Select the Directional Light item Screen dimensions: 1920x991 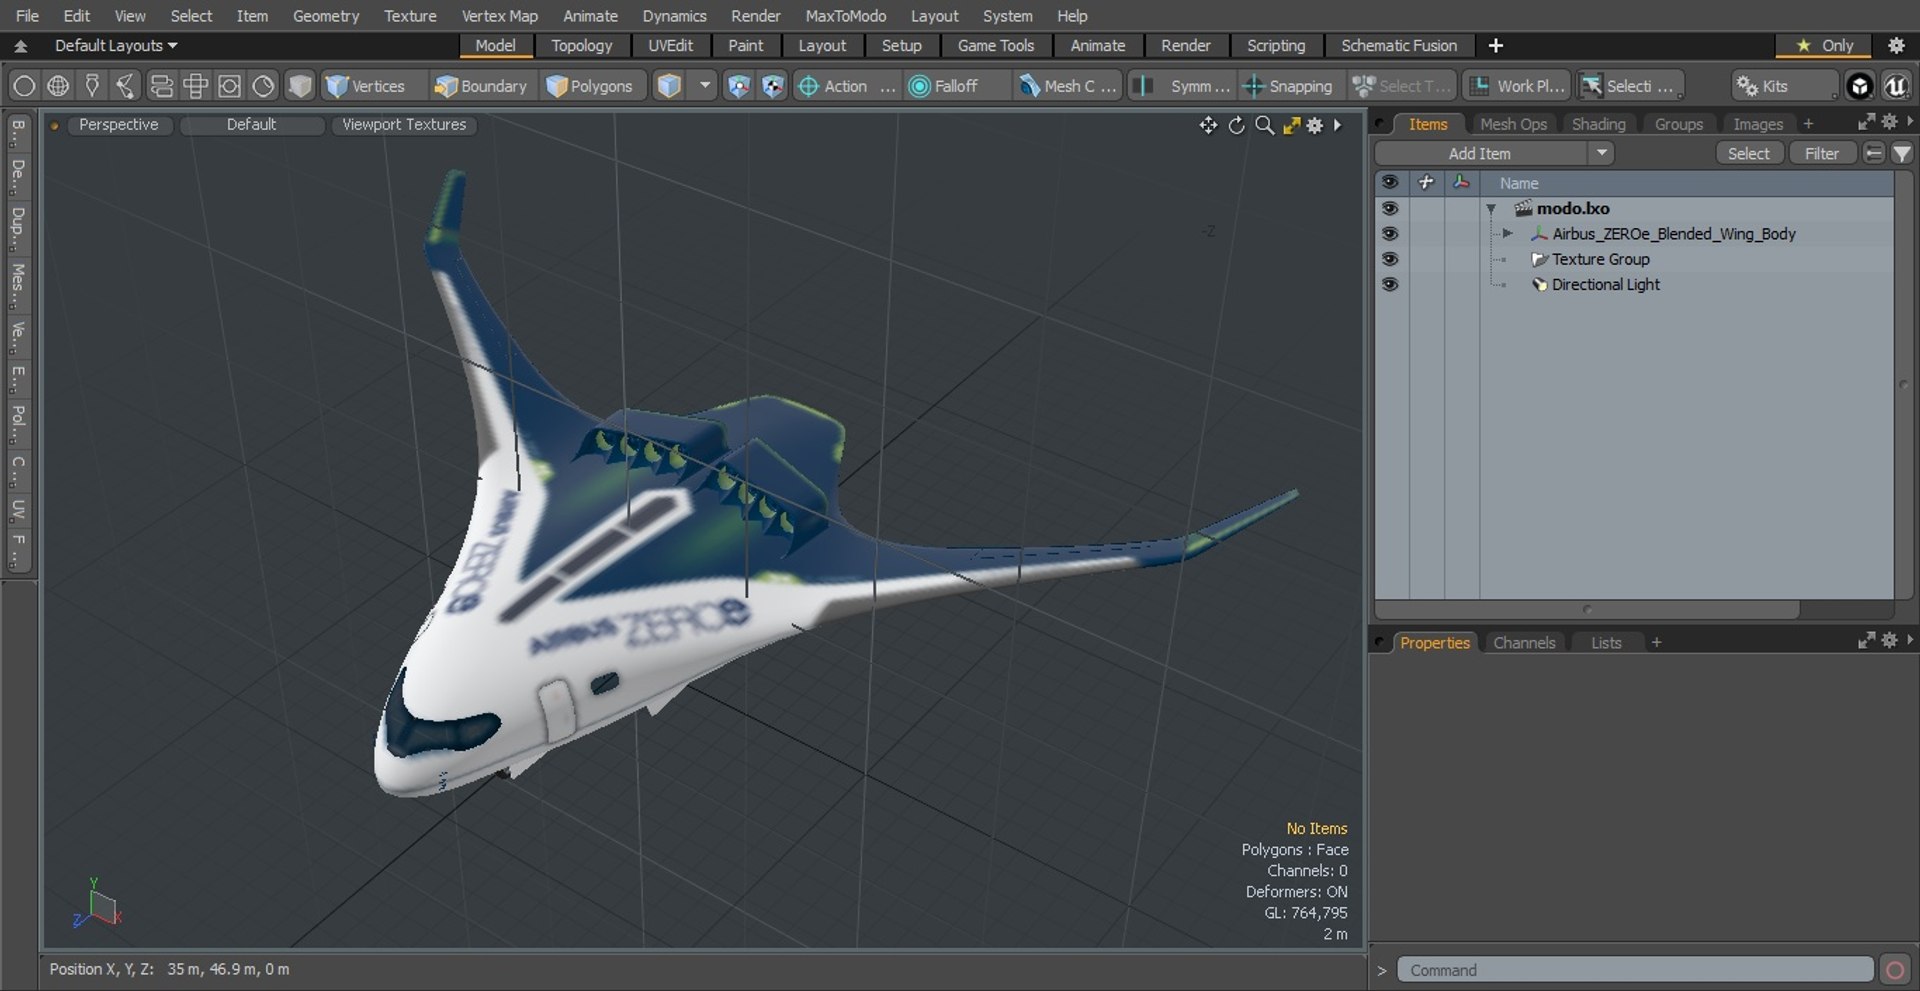tap(1605, 284)
